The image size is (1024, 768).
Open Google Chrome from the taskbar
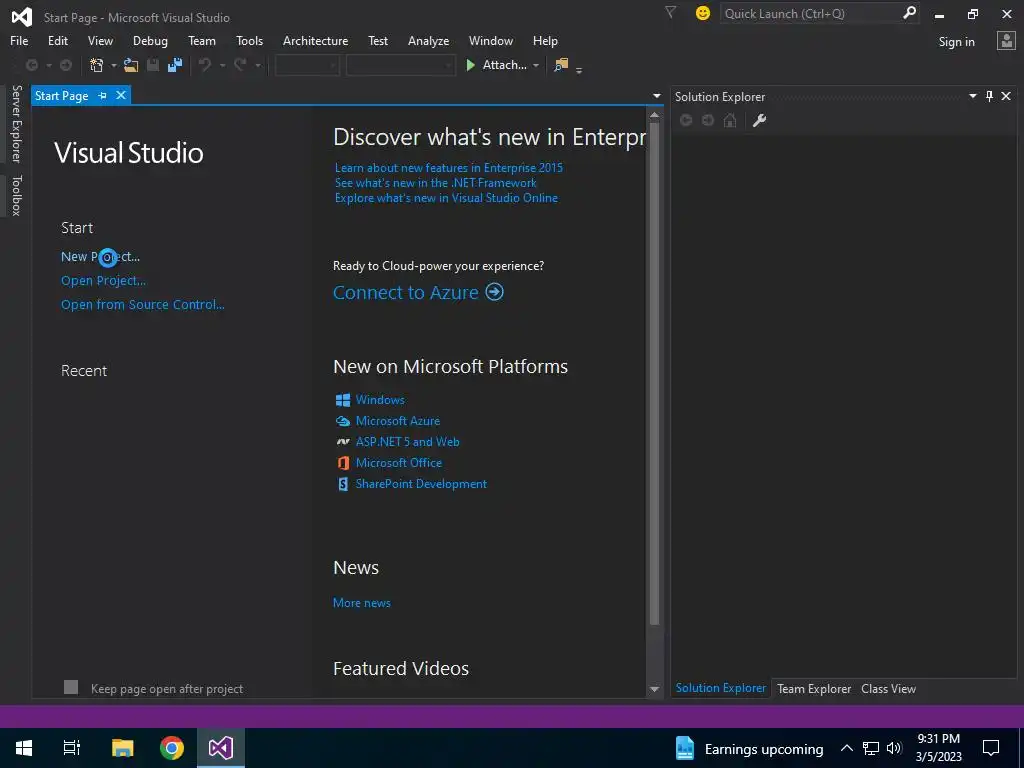172,748
